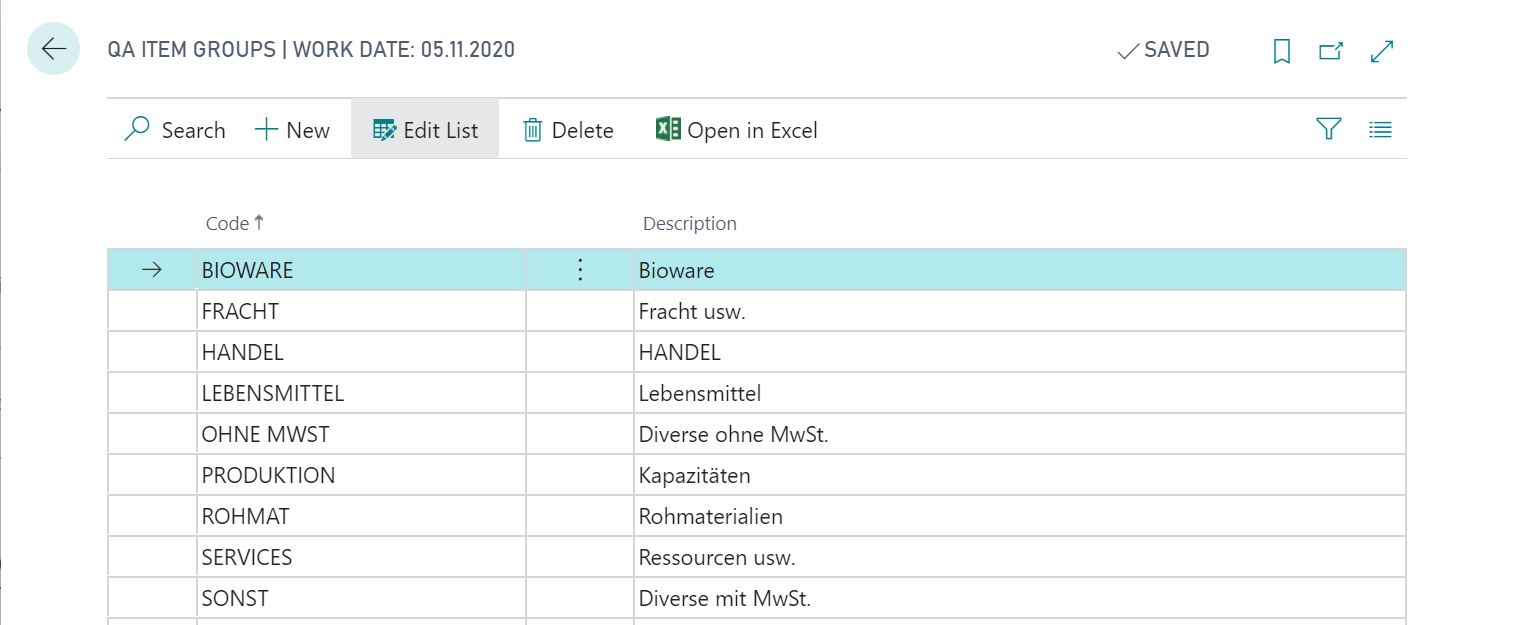Open the list in Excel

pos(737,130)
